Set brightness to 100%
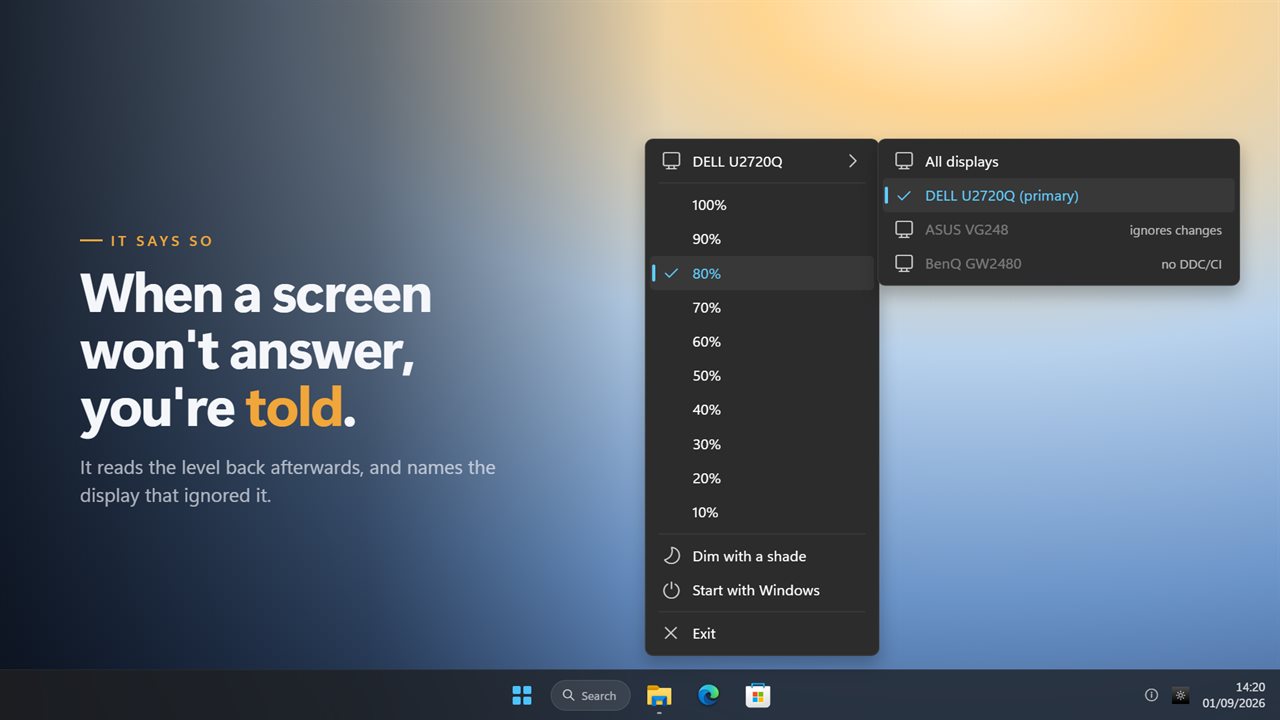The height and width of the screenshot is (720, 1280). [762, 205]
